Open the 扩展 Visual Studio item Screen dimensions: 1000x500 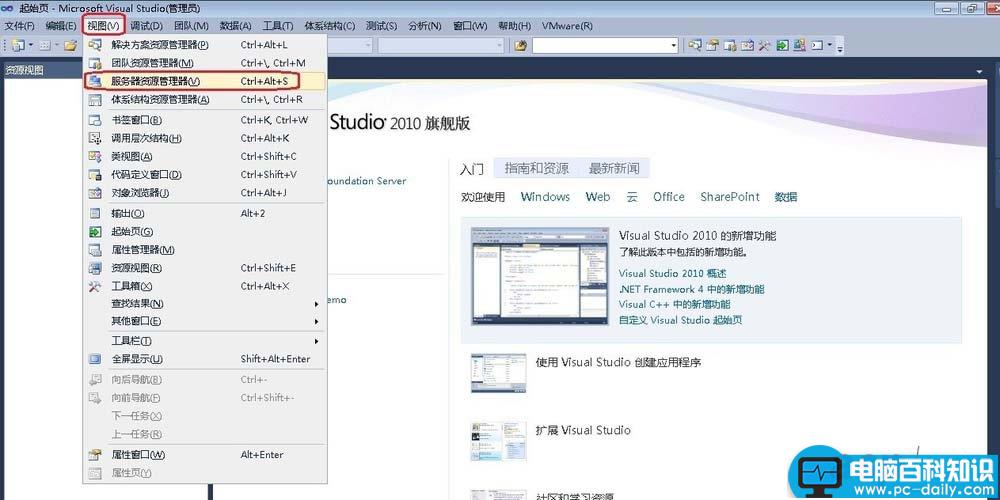(583, 430)
